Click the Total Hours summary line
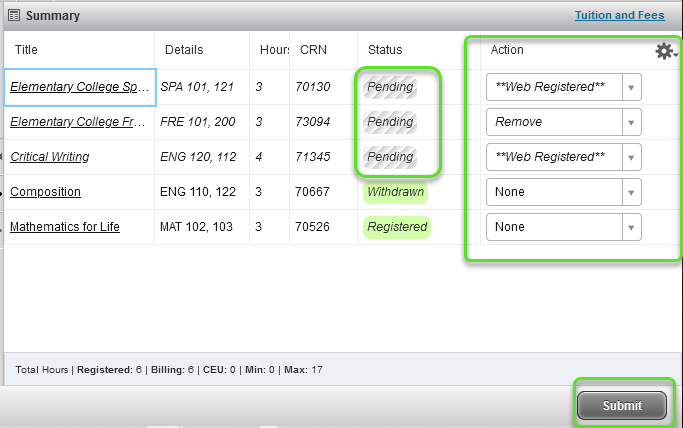This screenshot has height=428, width=683. pos(169,370)
